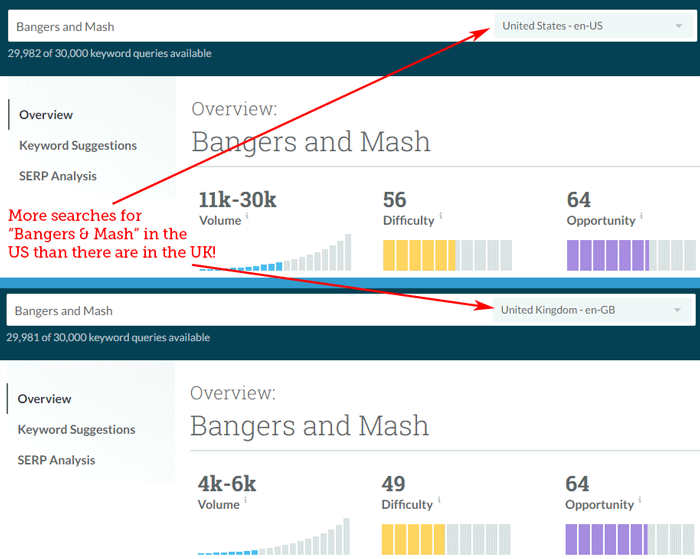Screen dimensions: 700x559
Task: Go to SERP Analysis in the lower sidebar
Action: (x=57, y=460)
